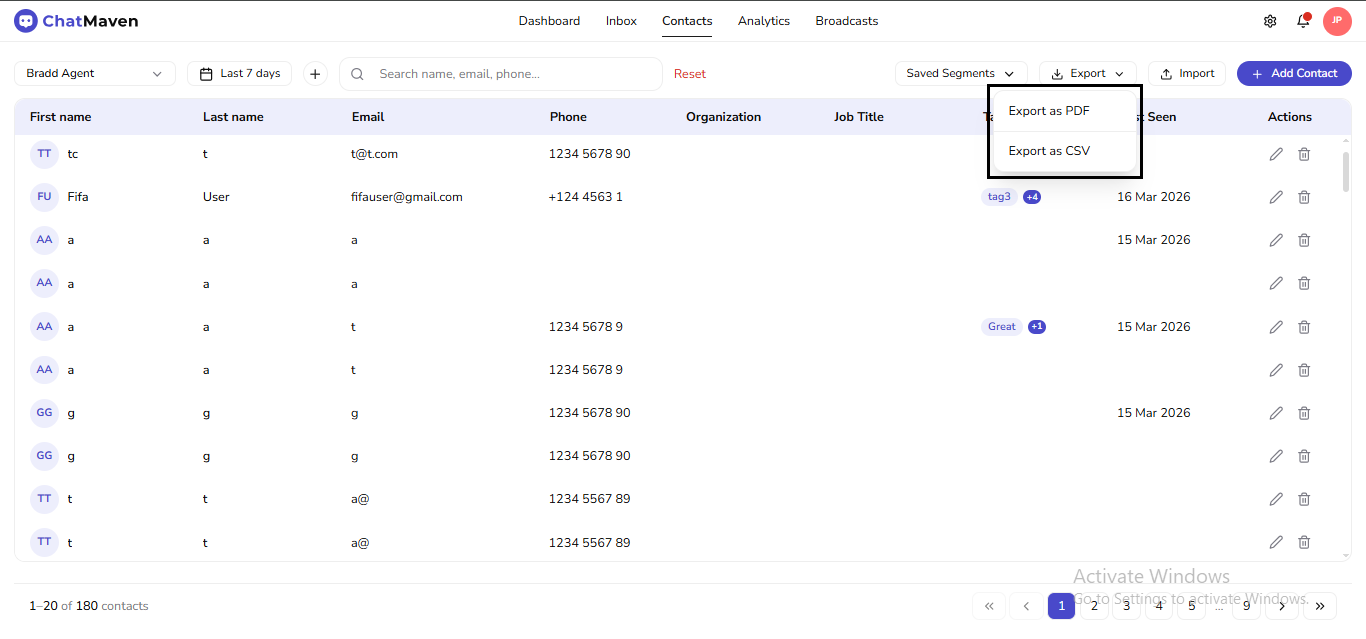Click the plus icon beside date filter

[x=315, y=73]
